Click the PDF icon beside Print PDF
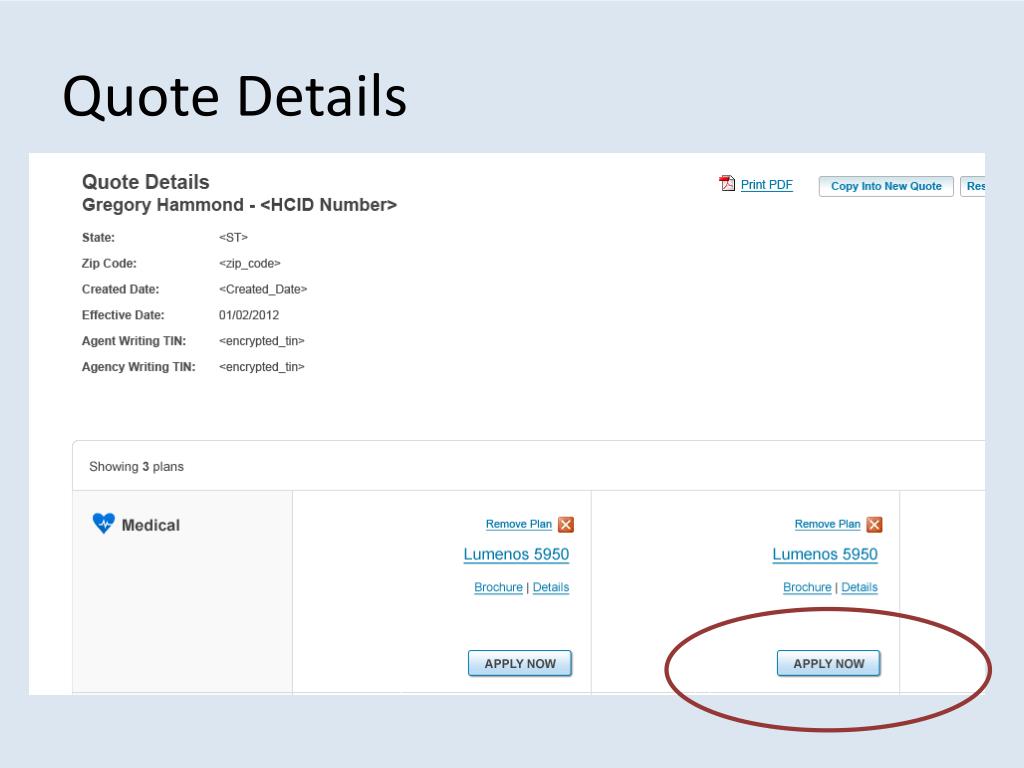Viewport: 1024px width, 768px height. [727, 184]
